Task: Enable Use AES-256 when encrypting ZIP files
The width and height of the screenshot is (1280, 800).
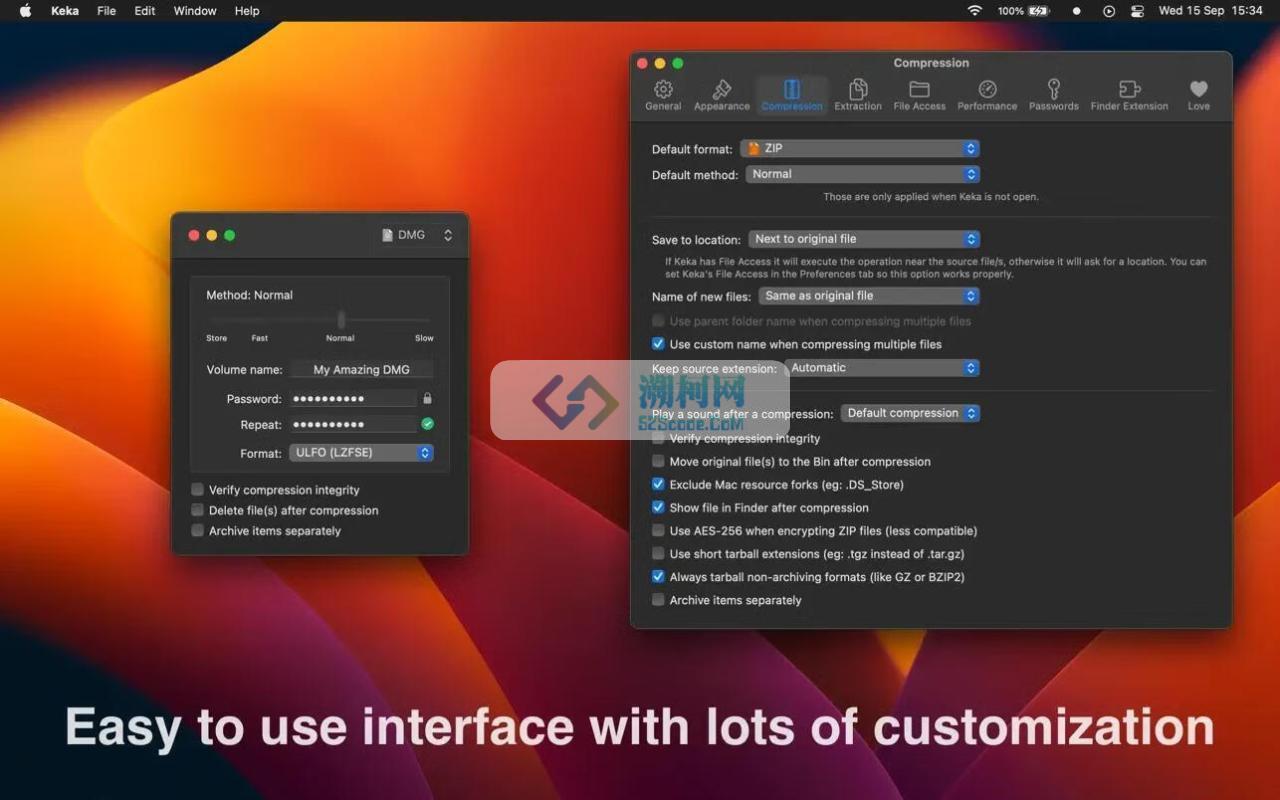Action: [x=658, y=531]
